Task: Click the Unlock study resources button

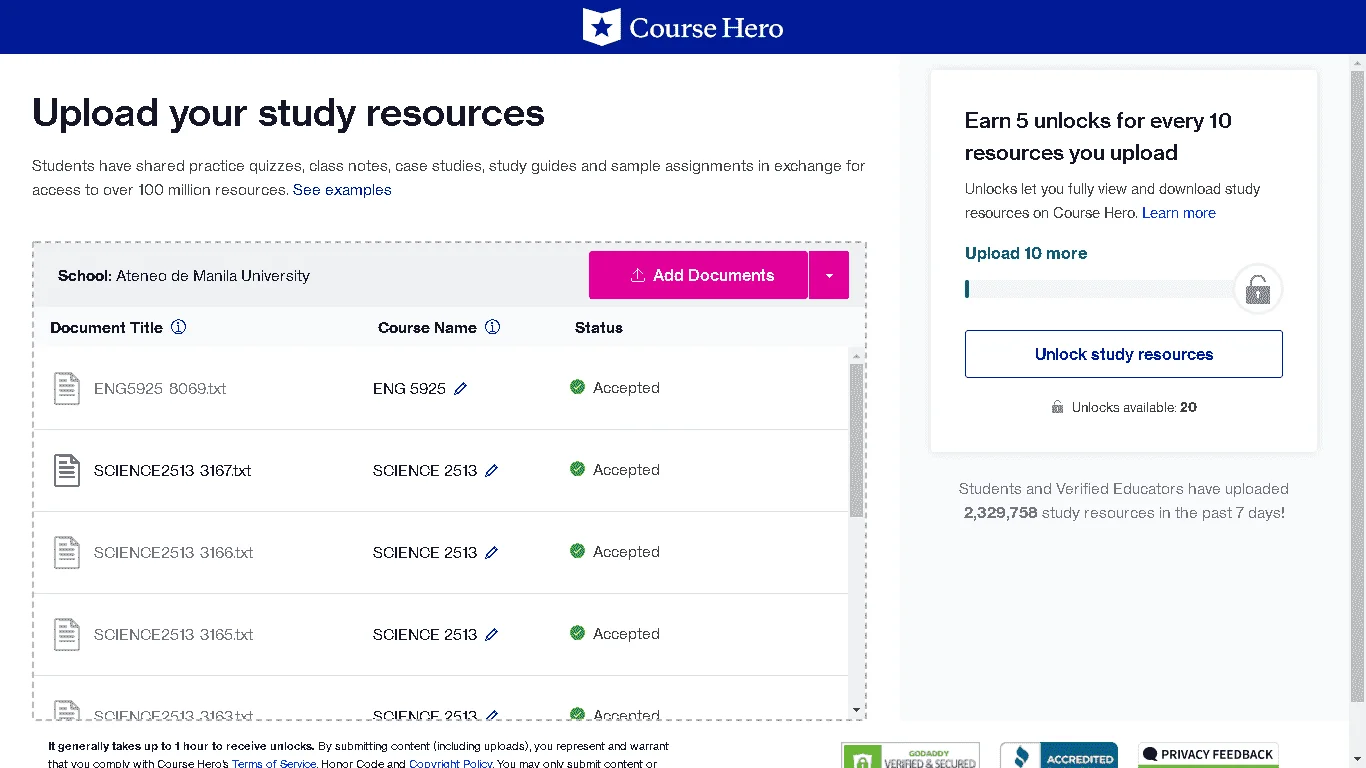Action: pos(1124,354)
